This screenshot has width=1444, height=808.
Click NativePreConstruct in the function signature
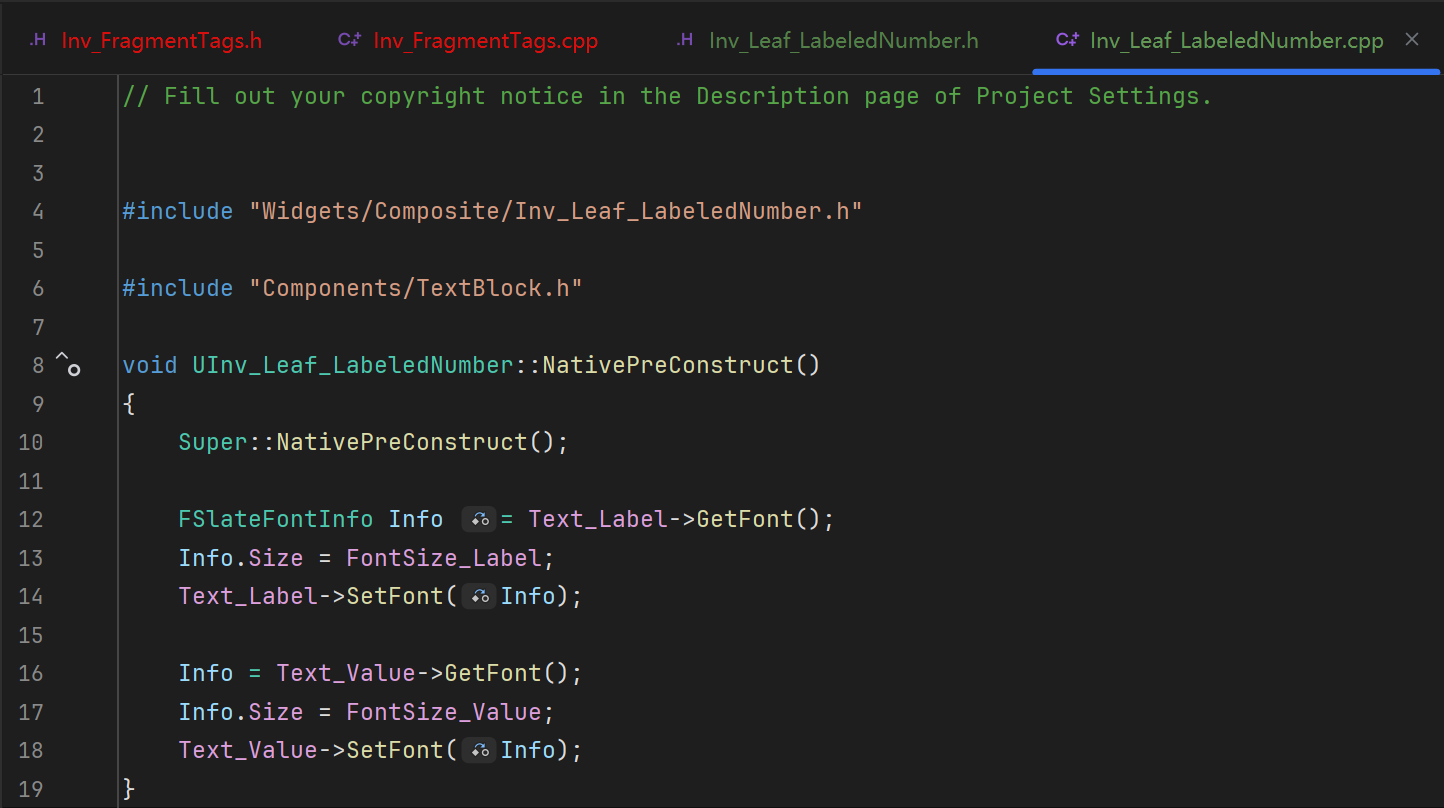coord(668,365)
